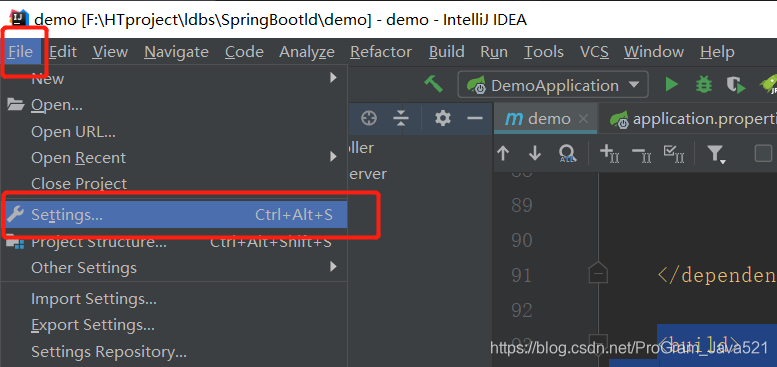Open the Navigate menu
Image resolution: width=777 pixels, height=367 pixels.
(x=176, y=52)
